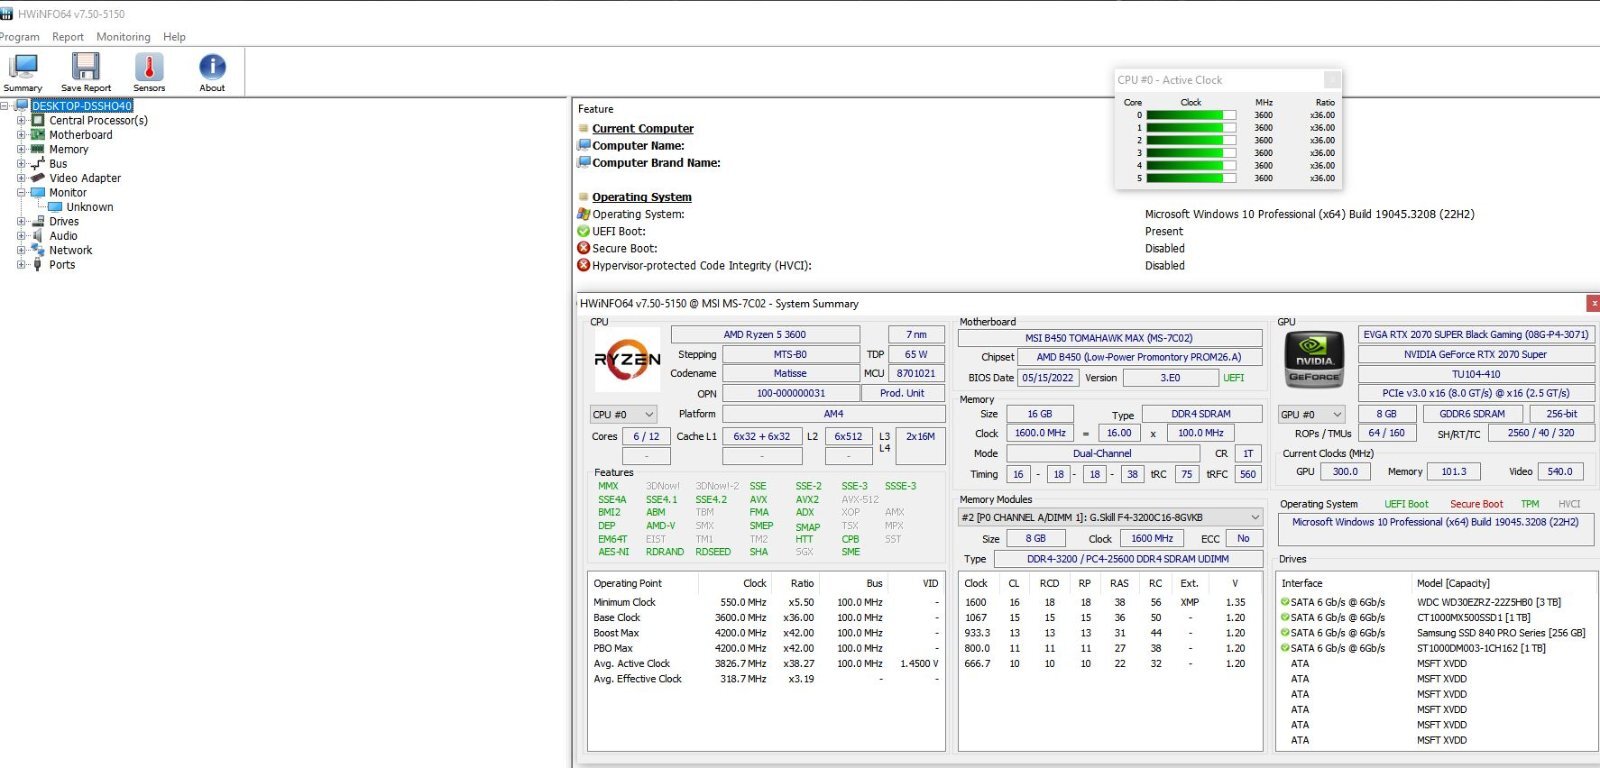Click the Core 0 clock bar
Screen dimensions: 1600x768
1191,115
